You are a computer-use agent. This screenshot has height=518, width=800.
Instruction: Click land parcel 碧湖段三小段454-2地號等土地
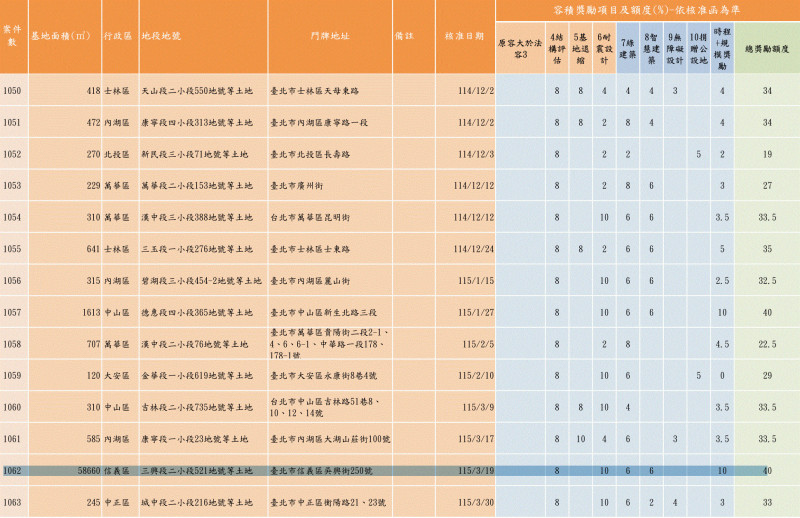click(x=202, y=281)
